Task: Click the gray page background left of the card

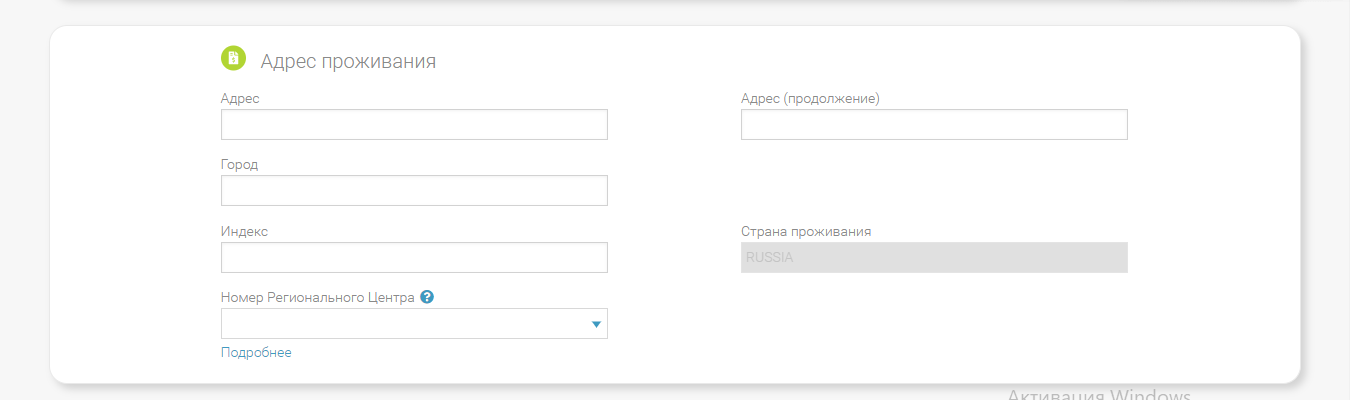Action: (24, 200)
